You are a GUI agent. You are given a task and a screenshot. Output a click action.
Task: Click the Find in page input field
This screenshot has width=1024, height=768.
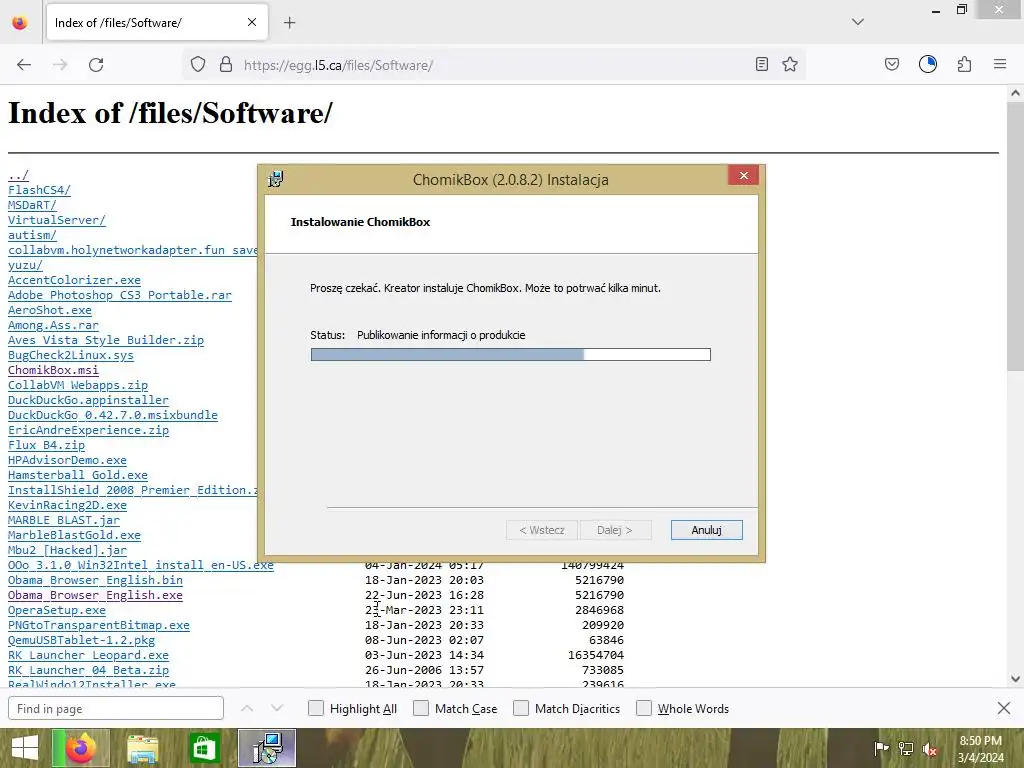[x=116, y=709]
